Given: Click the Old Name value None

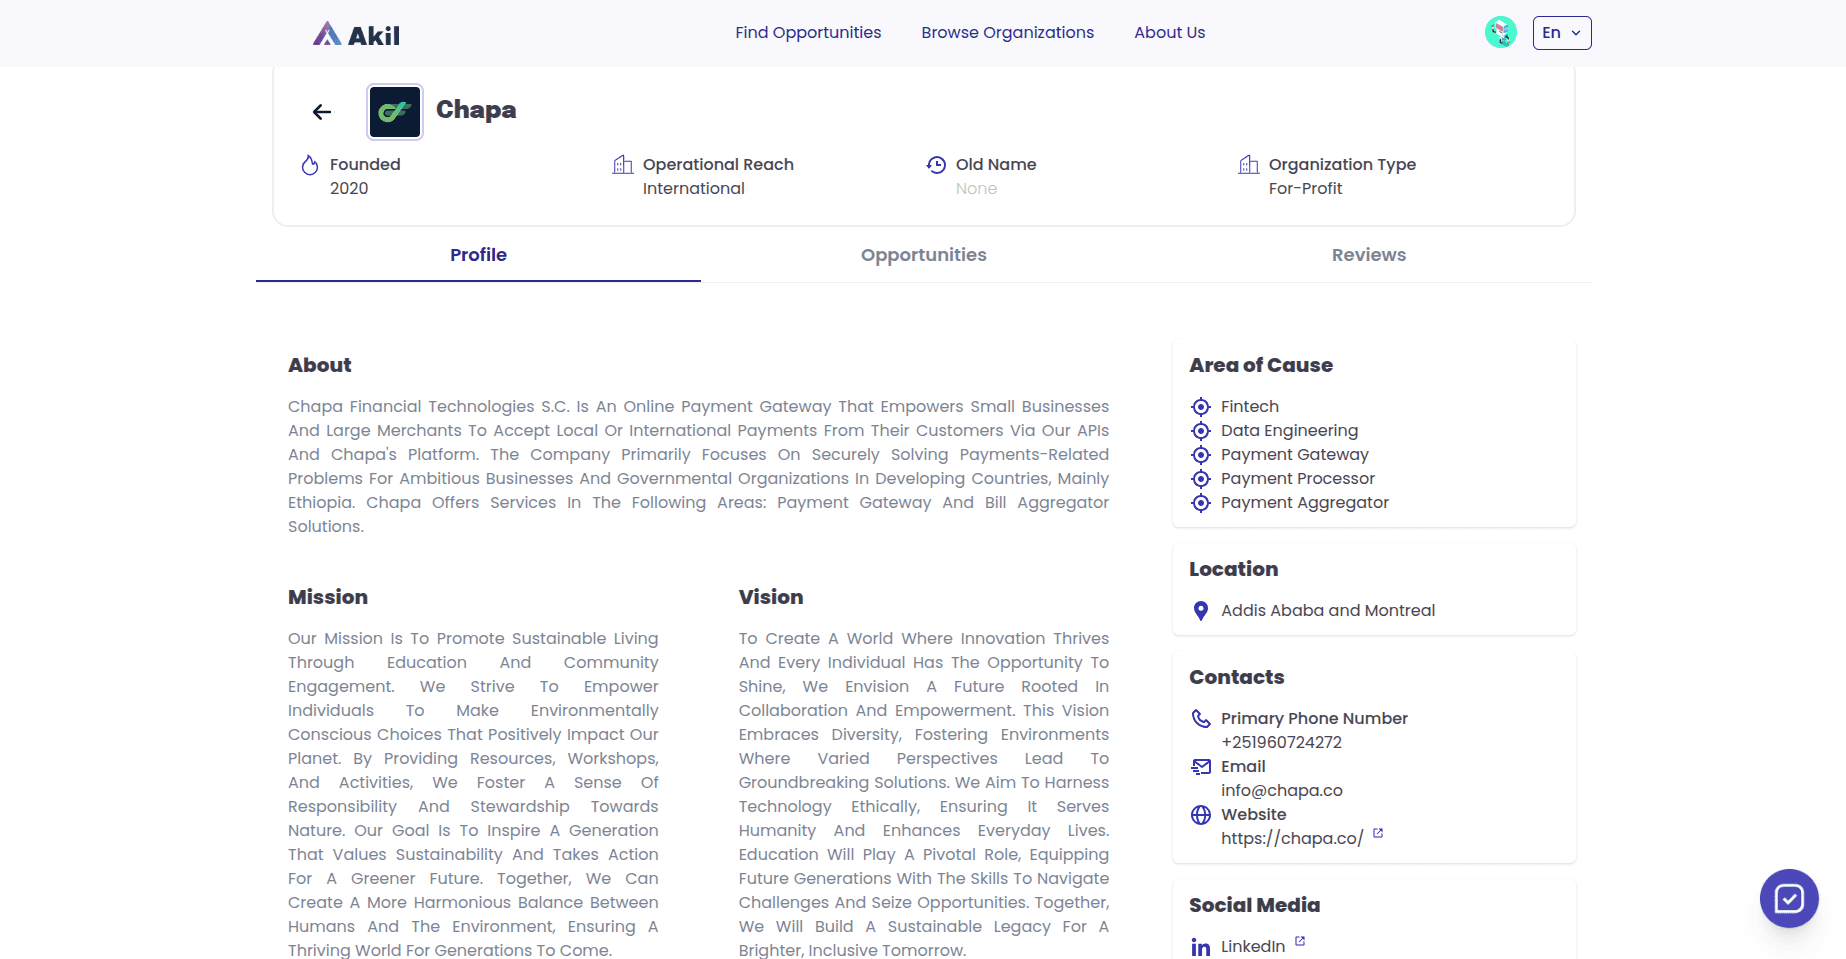Looking at the screenshot, I should pos(976,188).
